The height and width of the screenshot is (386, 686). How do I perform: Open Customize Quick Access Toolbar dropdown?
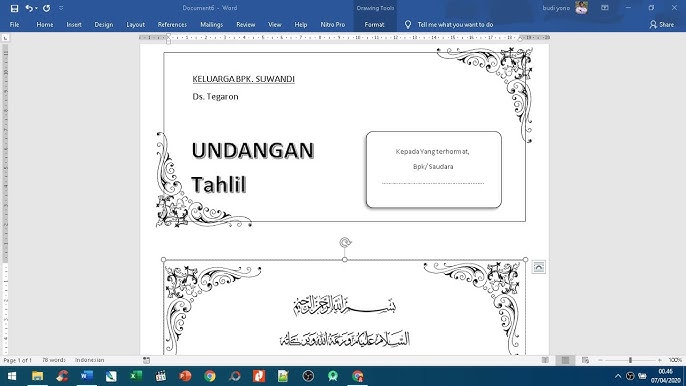61,8
